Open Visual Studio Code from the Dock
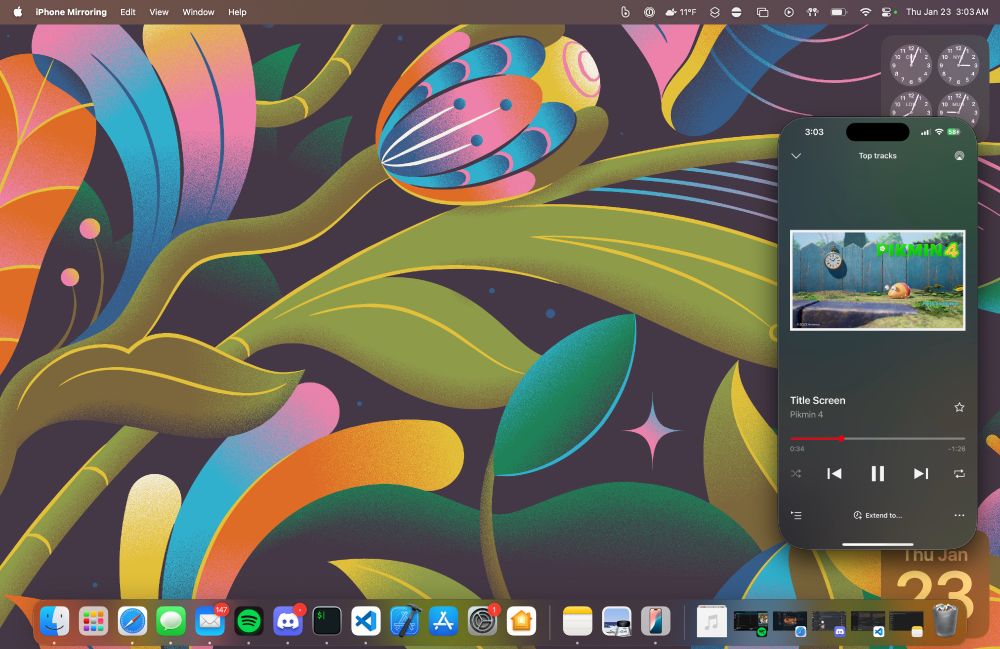The image size is (1000, 649). coord(365,621)
